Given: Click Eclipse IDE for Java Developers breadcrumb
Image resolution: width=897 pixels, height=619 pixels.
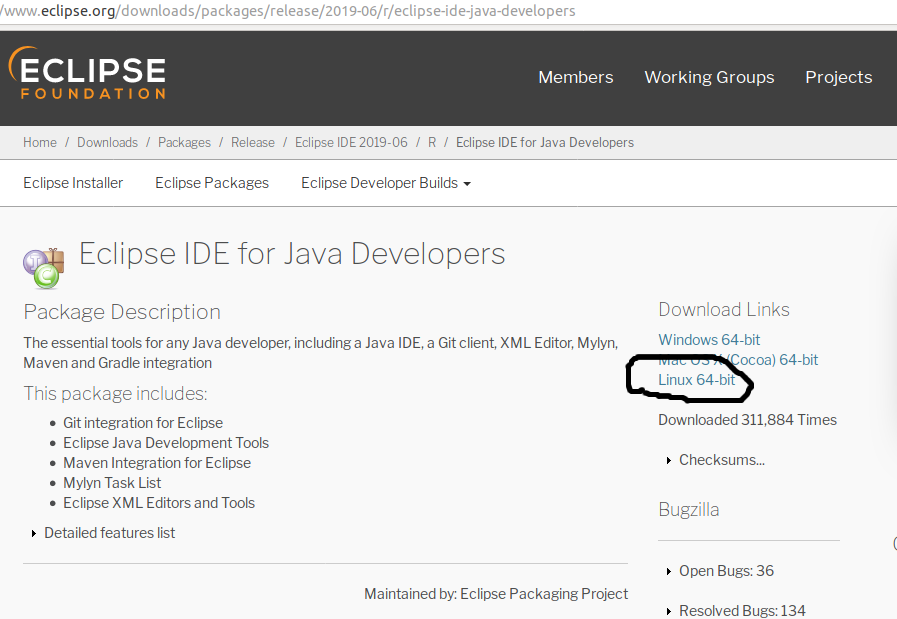Looking at the screenshot, I should [x=545, y=142].
